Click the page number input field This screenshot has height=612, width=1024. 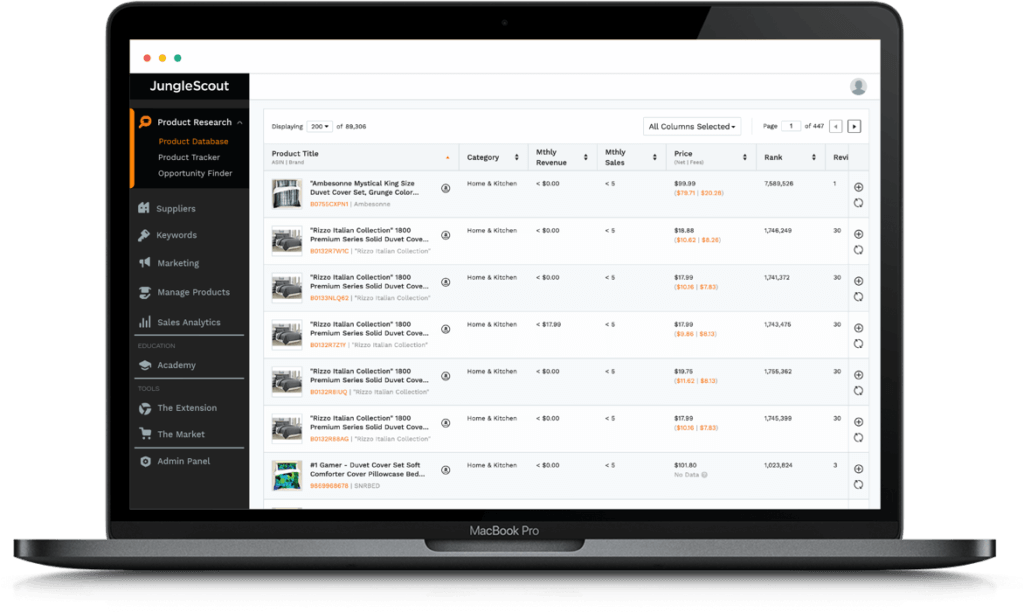pyautogui.click(x=791, y=127)
